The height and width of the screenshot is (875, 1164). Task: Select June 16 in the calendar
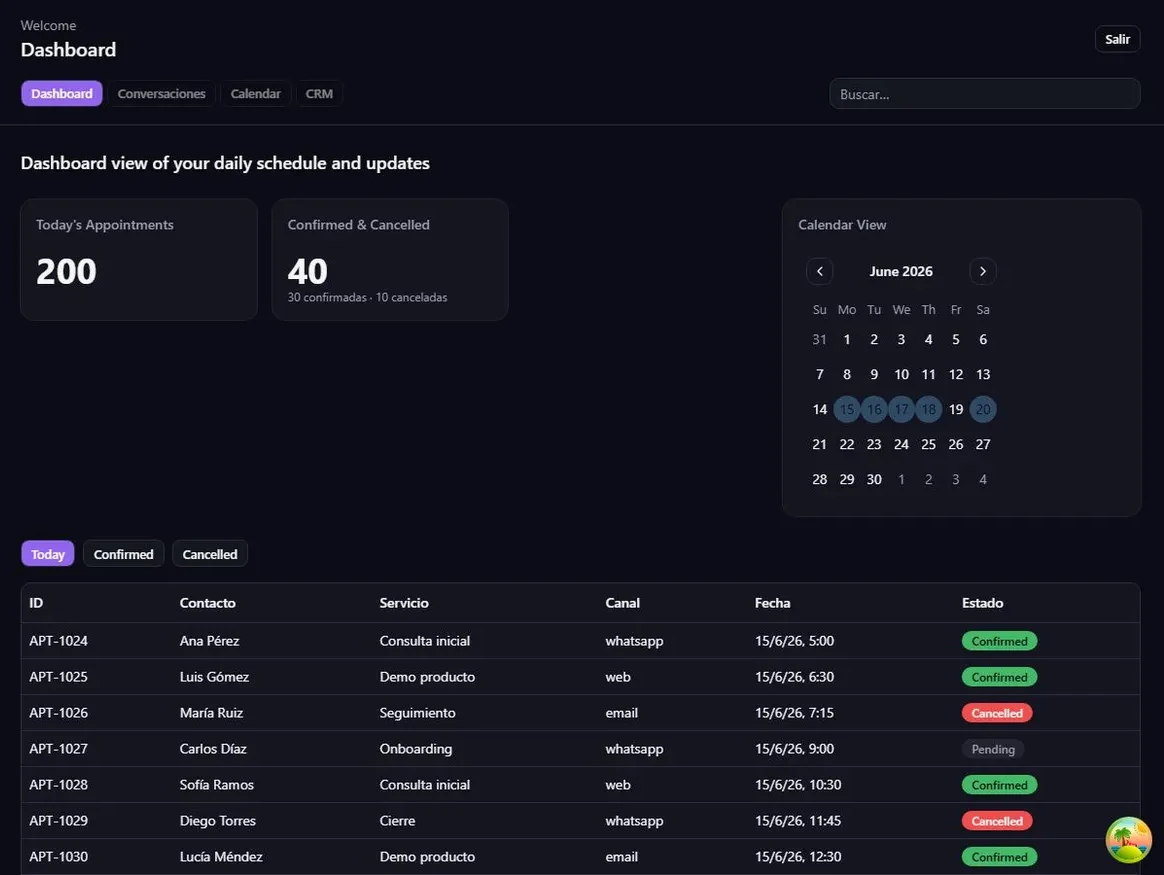(874, 409)
